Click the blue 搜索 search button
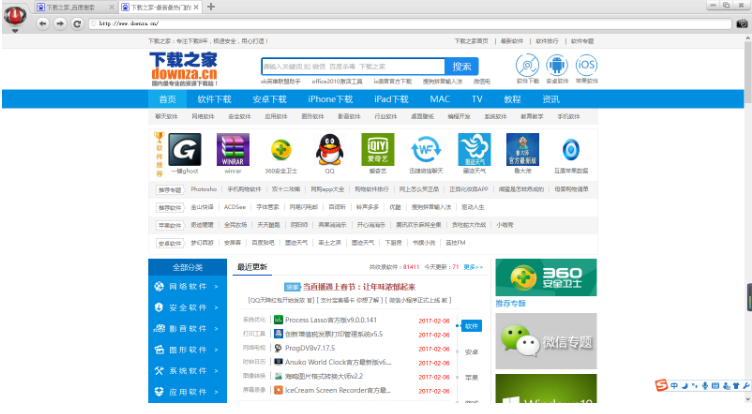 pos(461,66)
